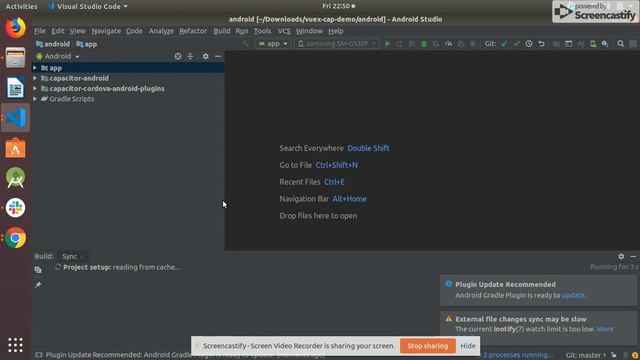Click the More link in inotify warning
This screenshot has height=360, width=640.
tap(605, 329)
